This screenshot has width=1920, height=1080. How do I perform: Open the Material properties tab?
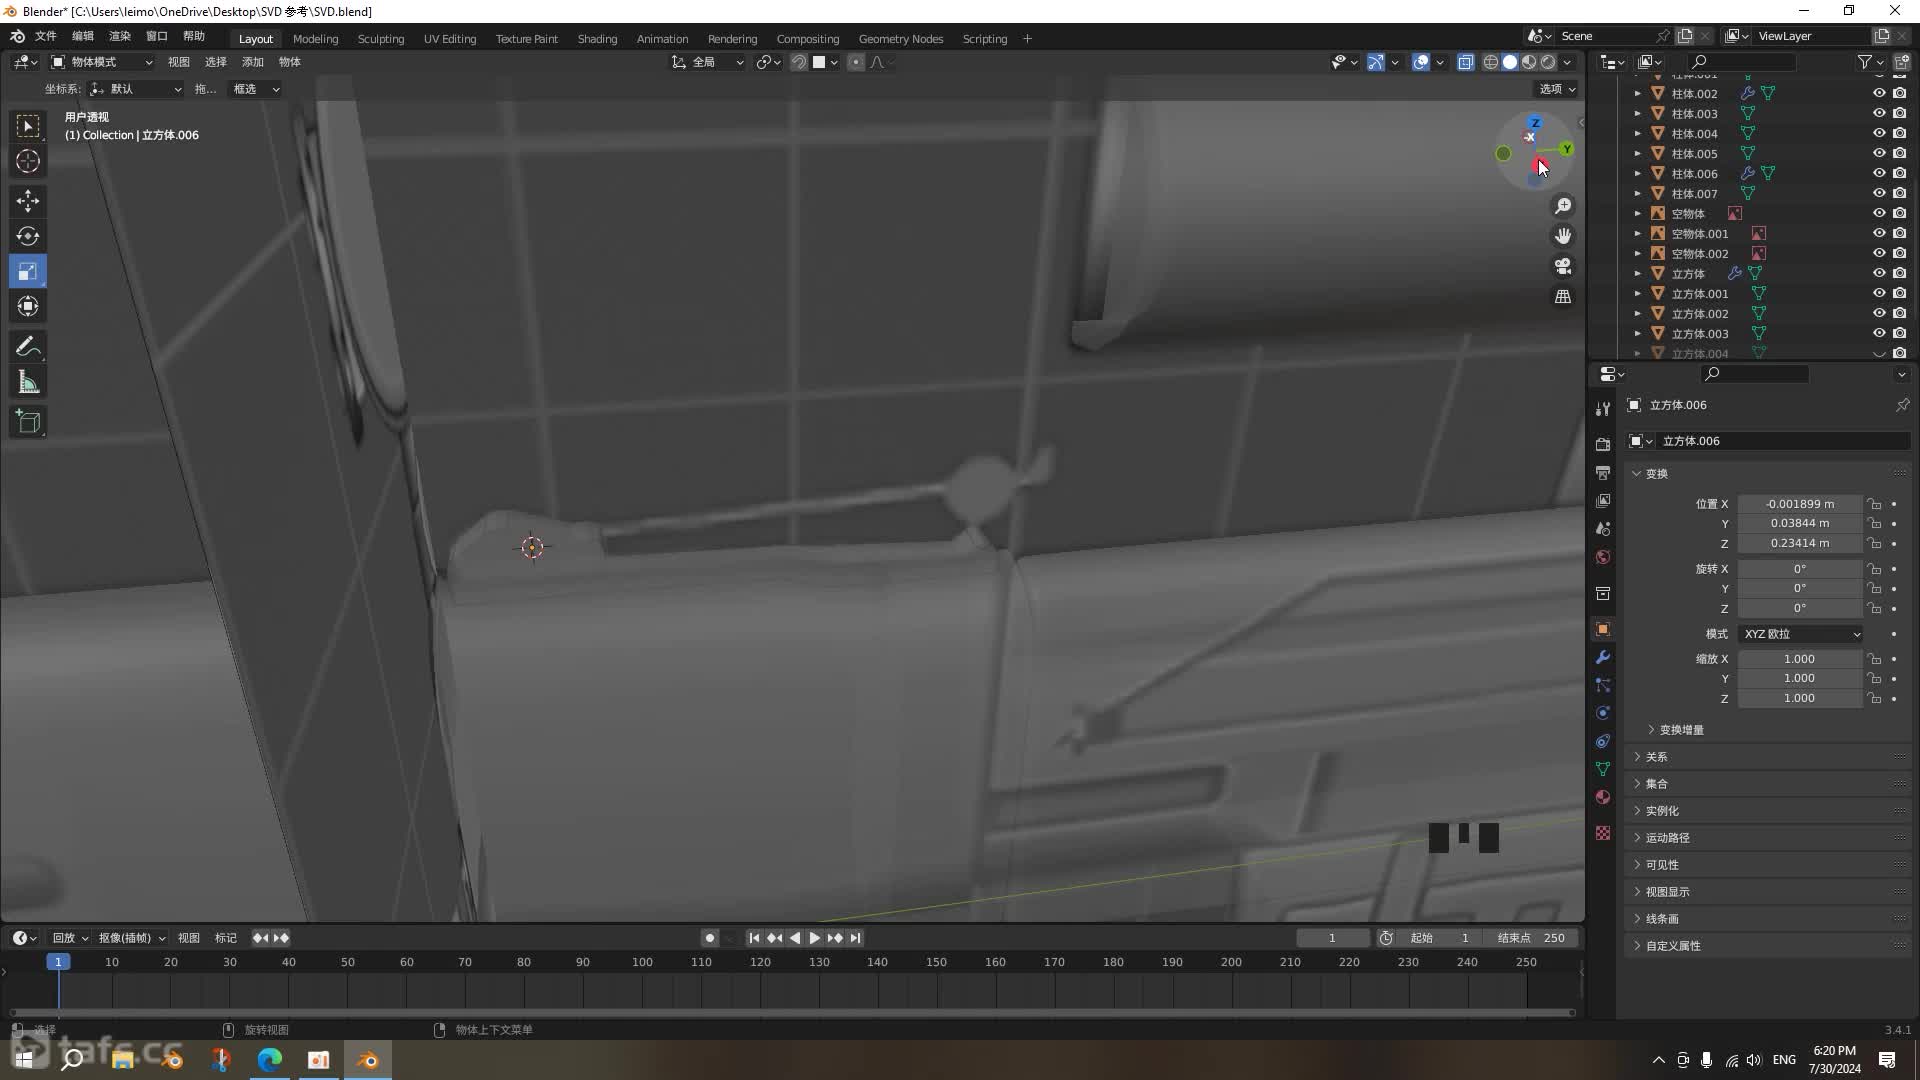click(1603, 797)
